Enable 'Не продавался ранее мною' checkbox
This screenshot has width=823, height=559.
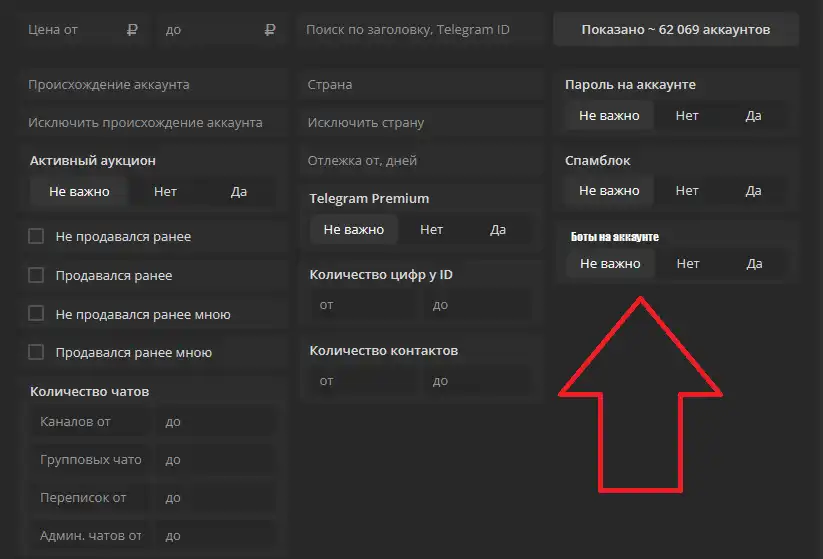pyautogui.click(x=36, y=313)
